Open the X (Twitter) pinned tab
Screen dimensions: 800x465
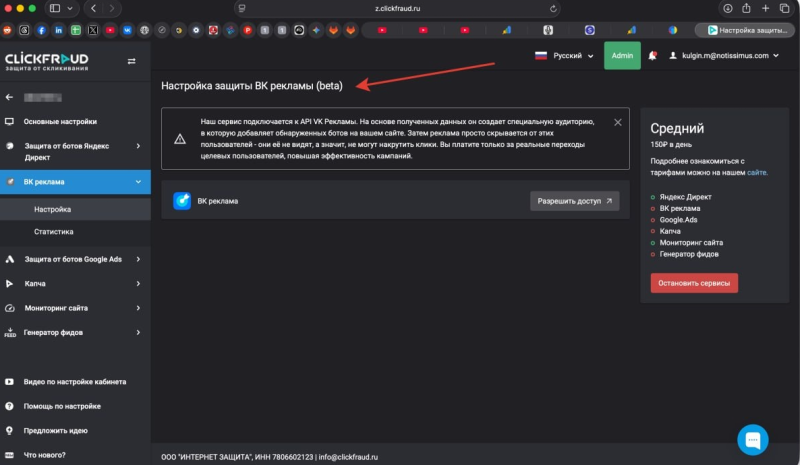click(x=93, y=30)
